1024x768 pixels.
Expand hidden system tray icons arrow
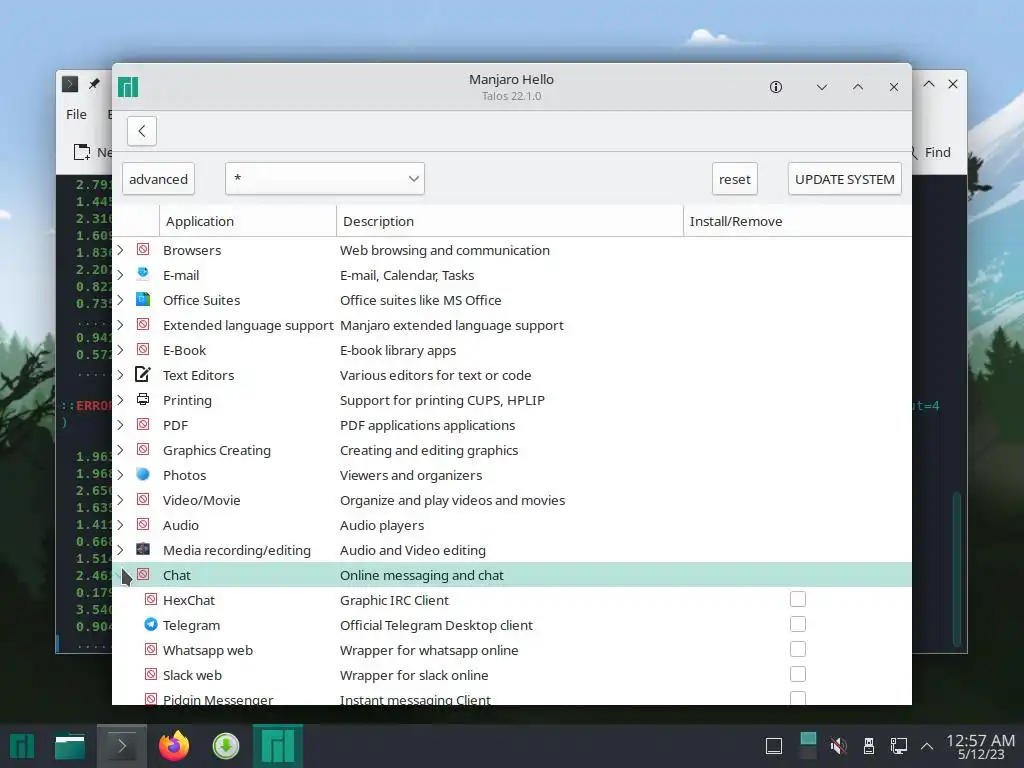(927, 745)
